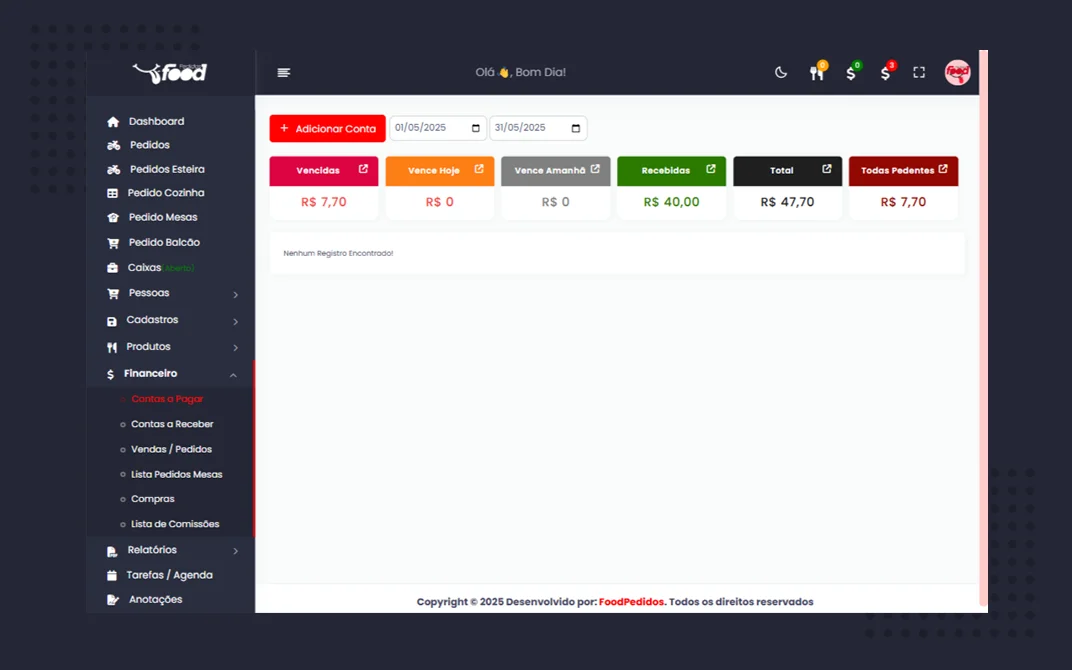Expand the Produtos submenu chevron

pos(235,348)
